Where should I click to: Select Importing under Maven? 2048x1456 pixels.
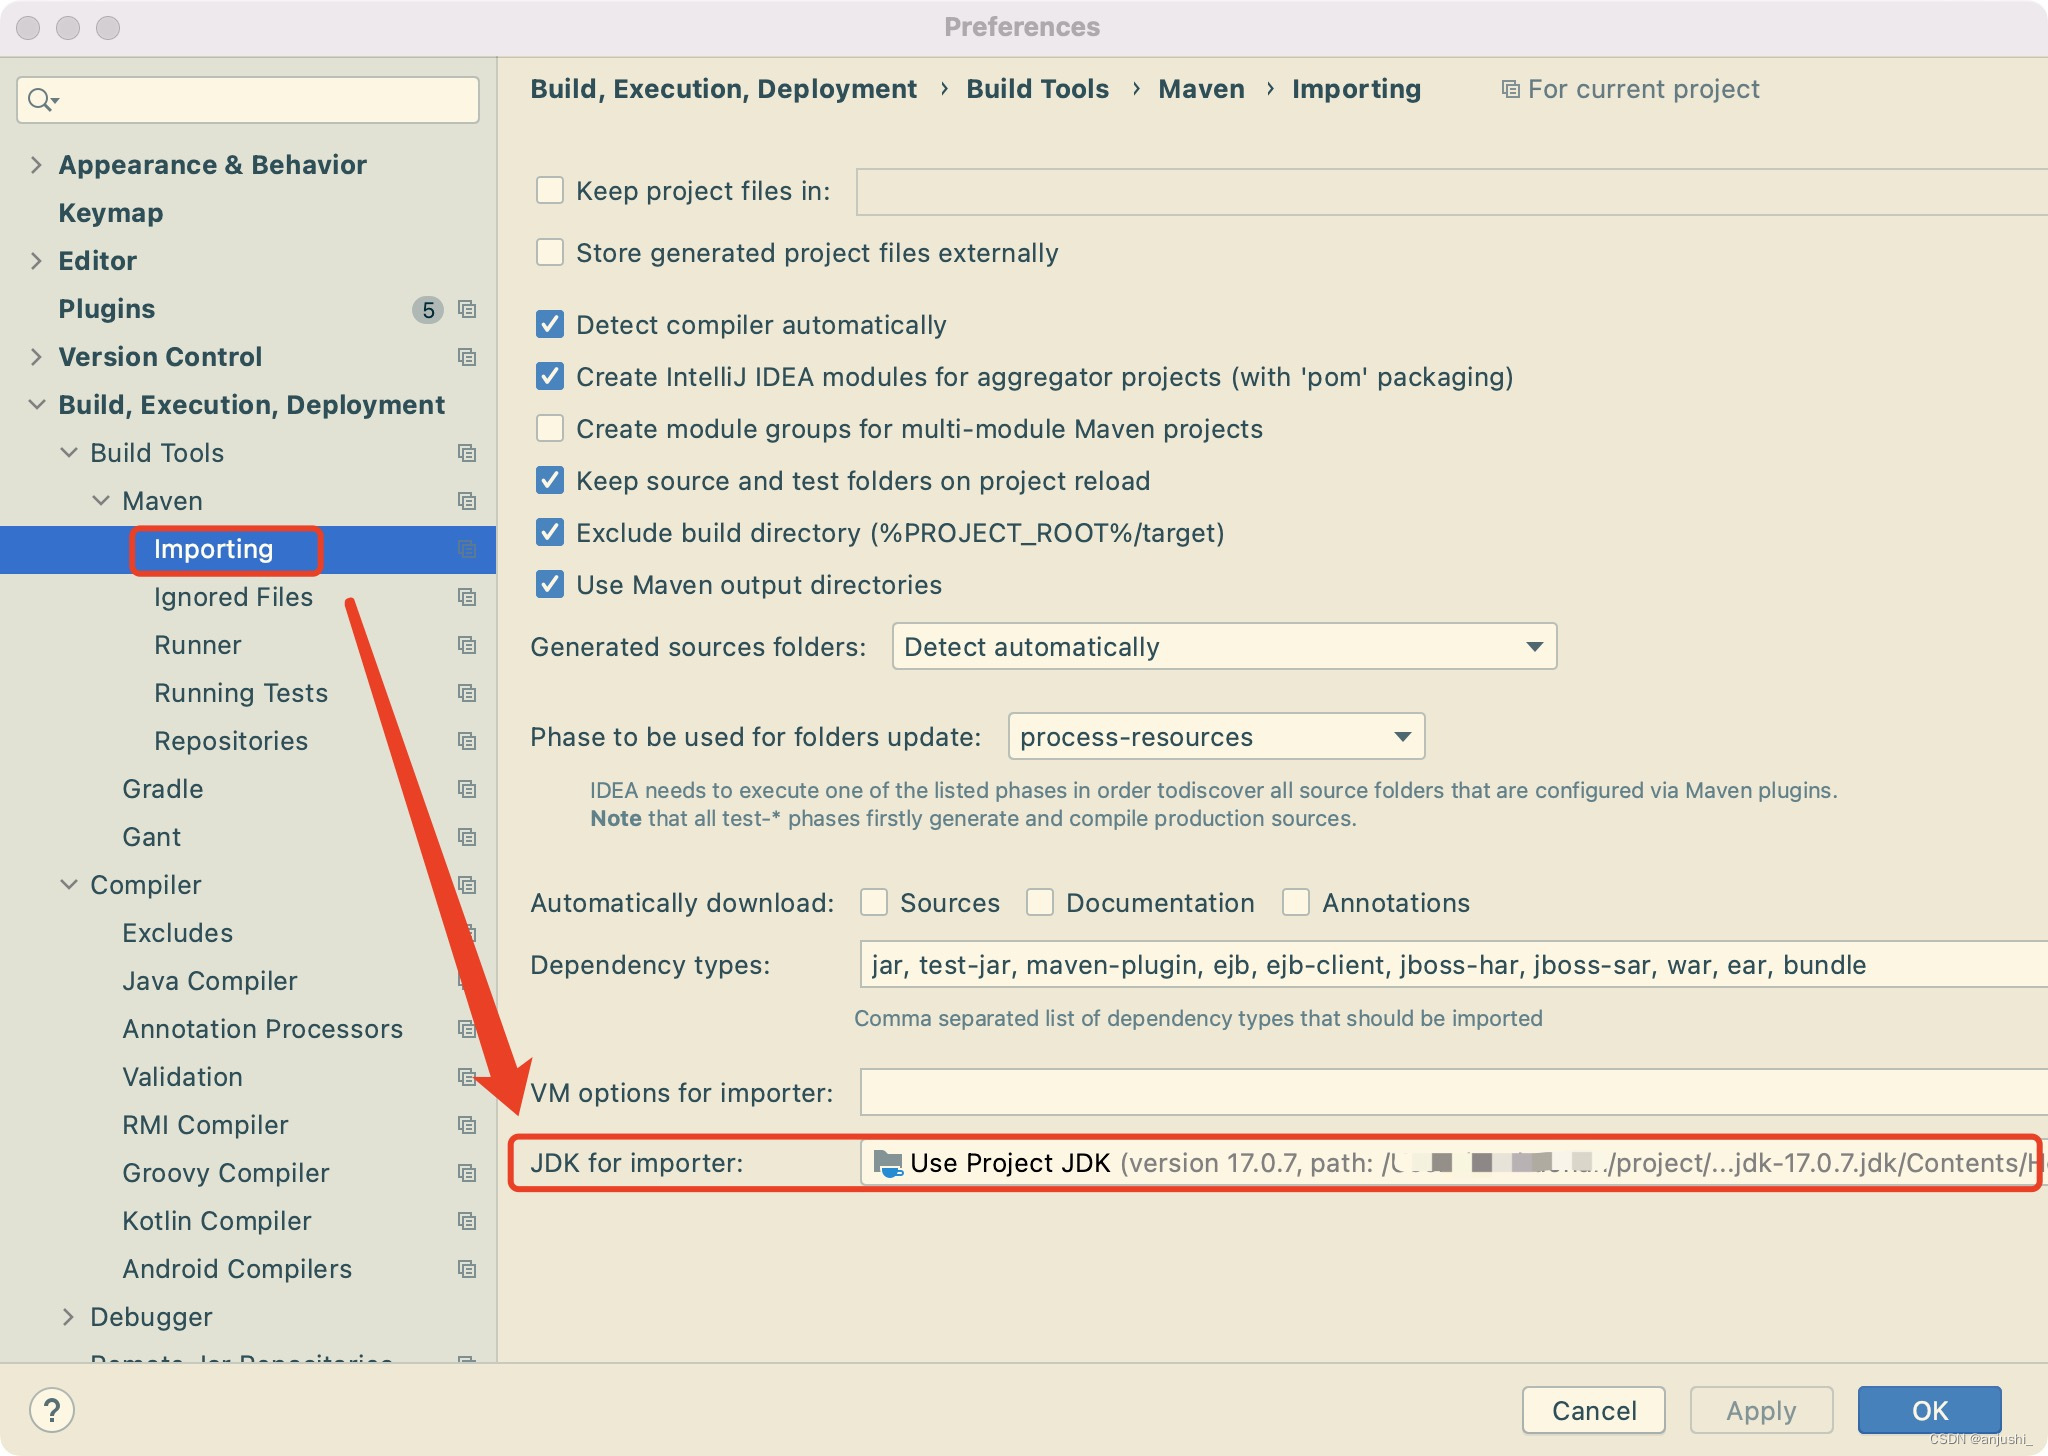point(213,549)
